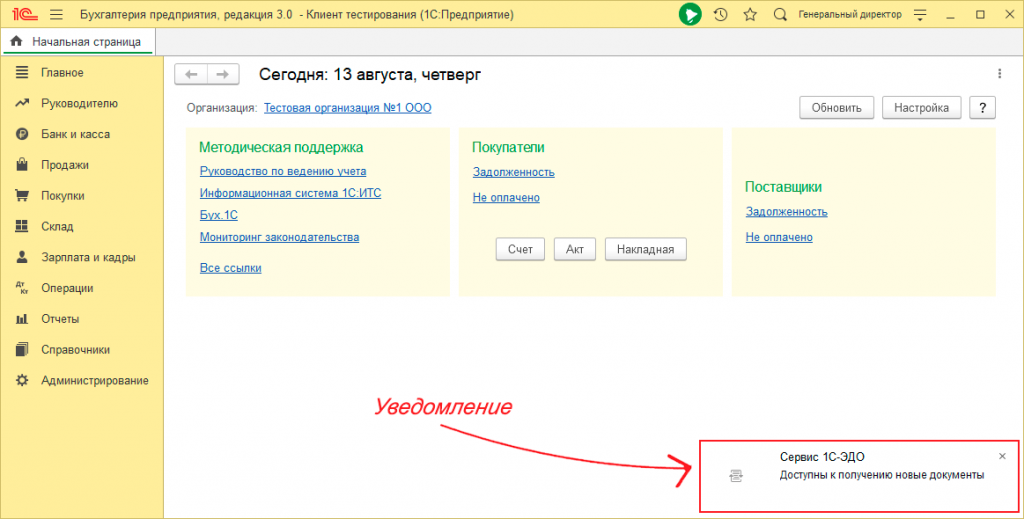This screenshot has height=519, width=1024.
Task: Click the Счет button
Action: click(520, 249)
